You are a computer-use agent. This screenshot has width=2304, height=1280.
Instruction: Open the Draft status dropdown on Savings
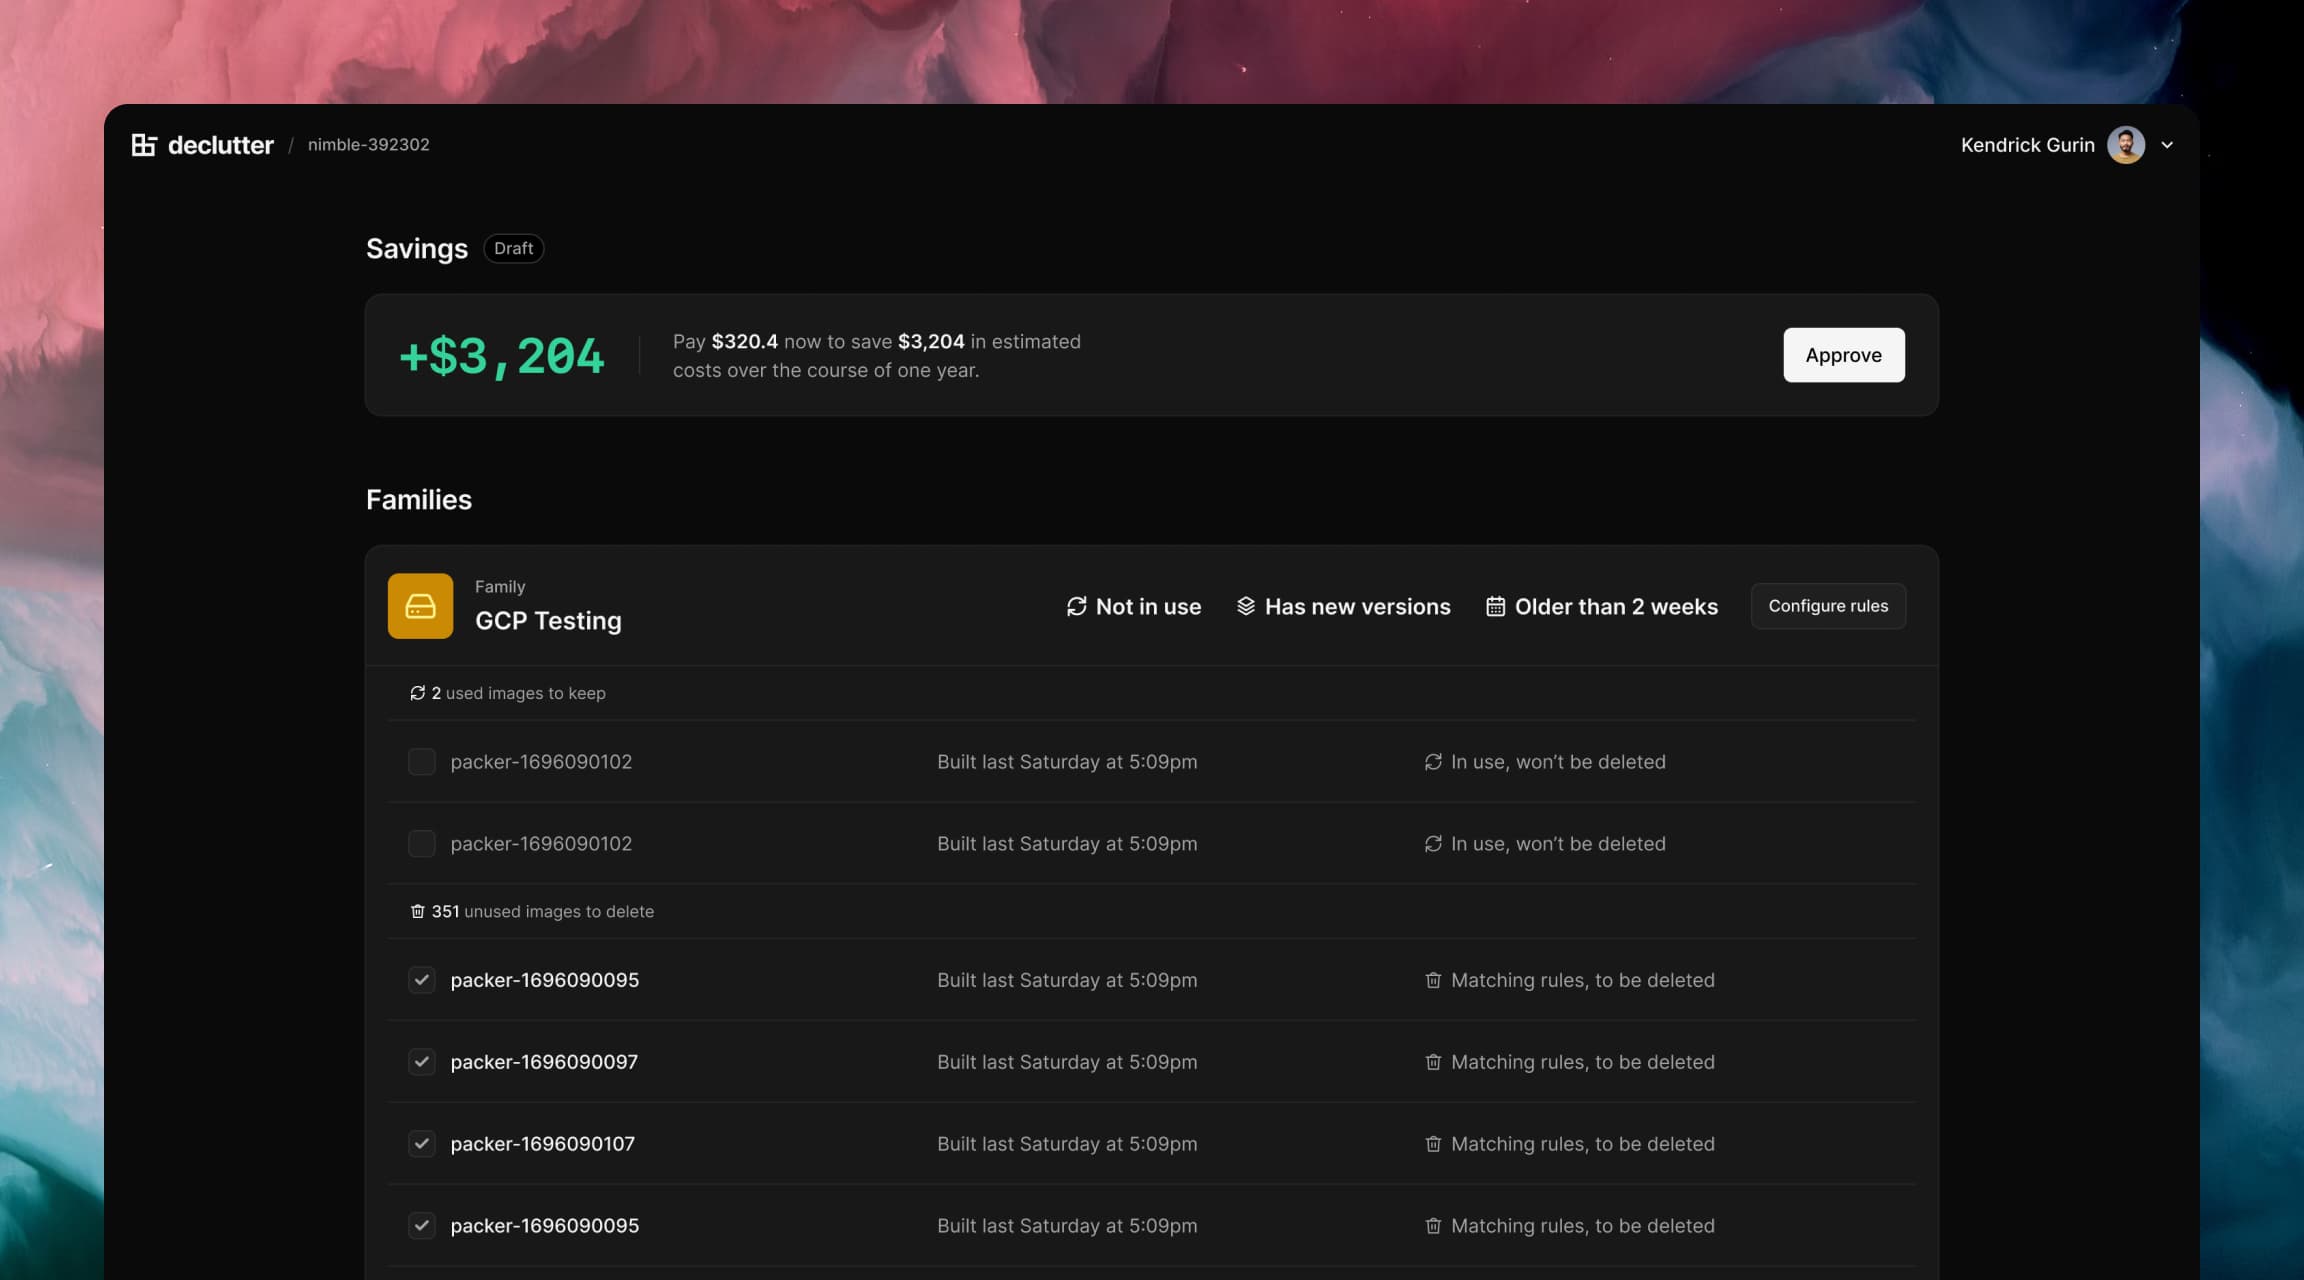[x=512, y=247]
